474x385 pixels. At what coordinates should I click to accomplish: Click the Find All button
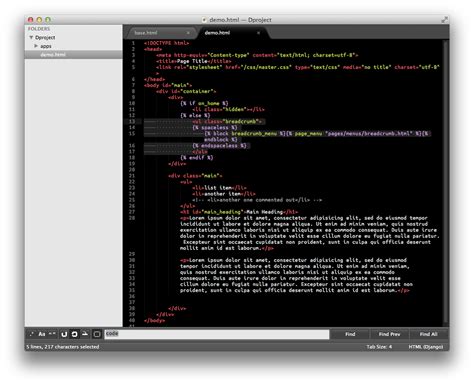(428, 334)
